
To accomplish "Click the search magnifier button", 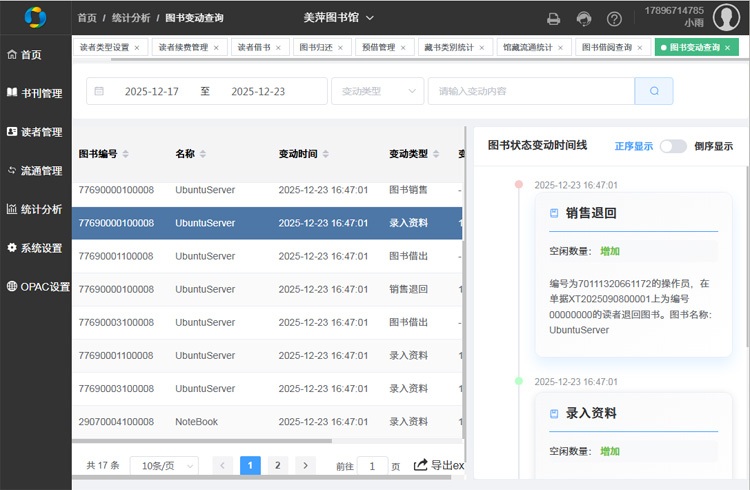I will point(654,91).
